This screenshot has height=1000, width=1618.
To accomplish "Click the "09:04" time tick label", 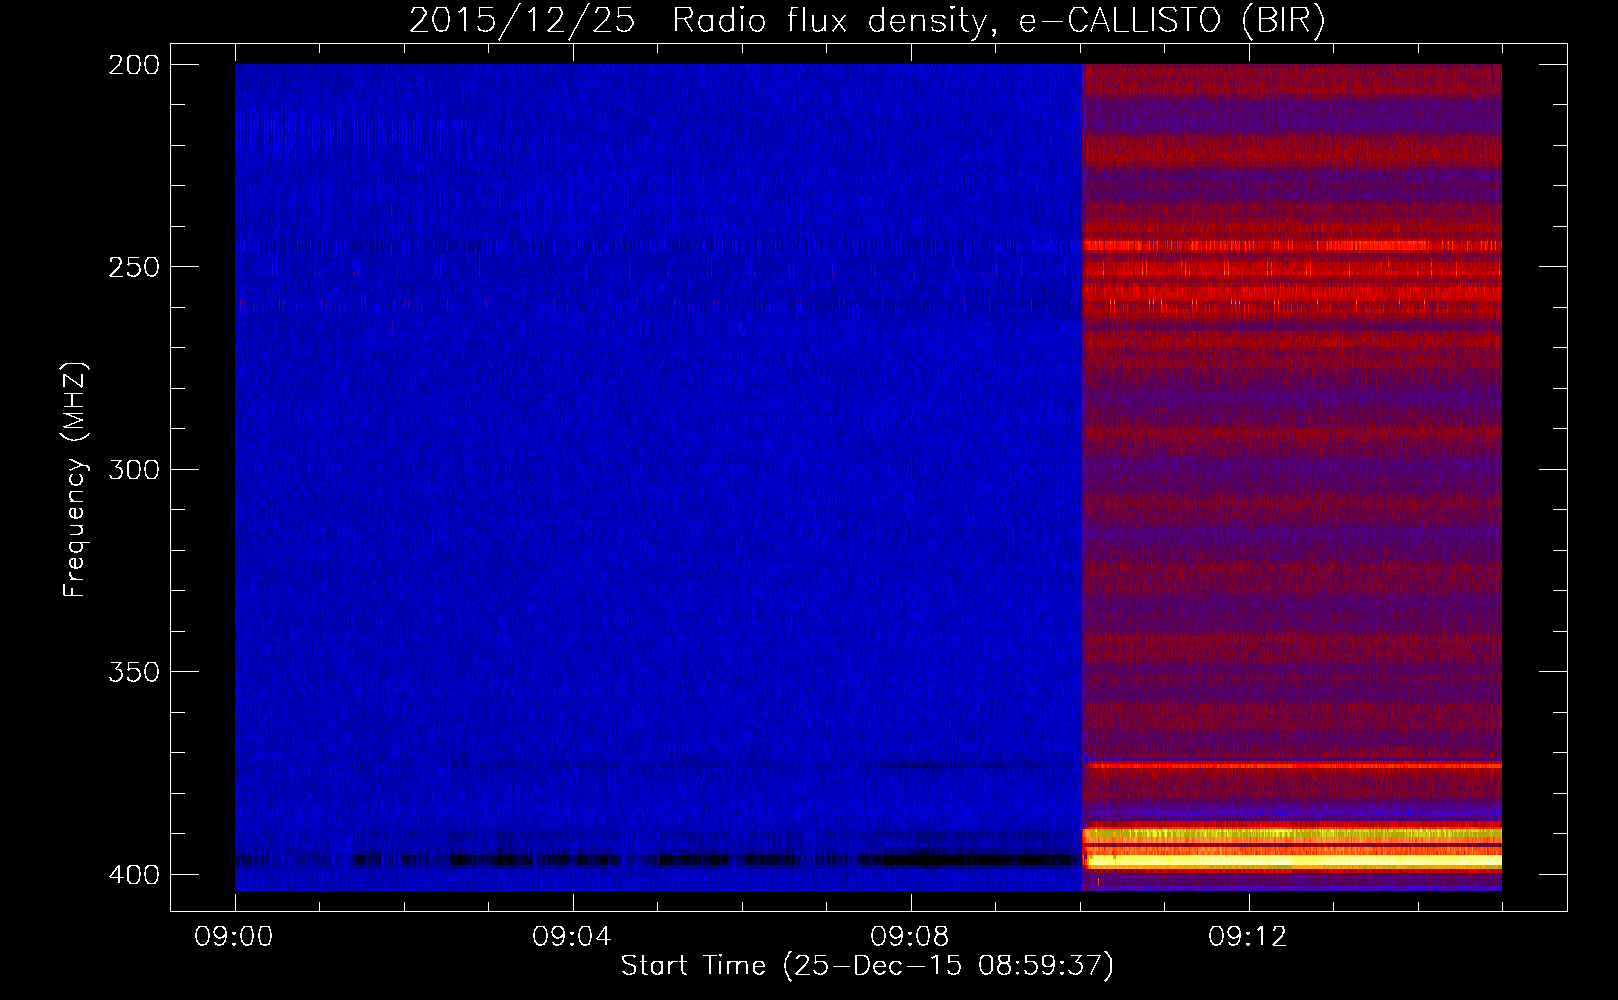I will tap(572, 936).
